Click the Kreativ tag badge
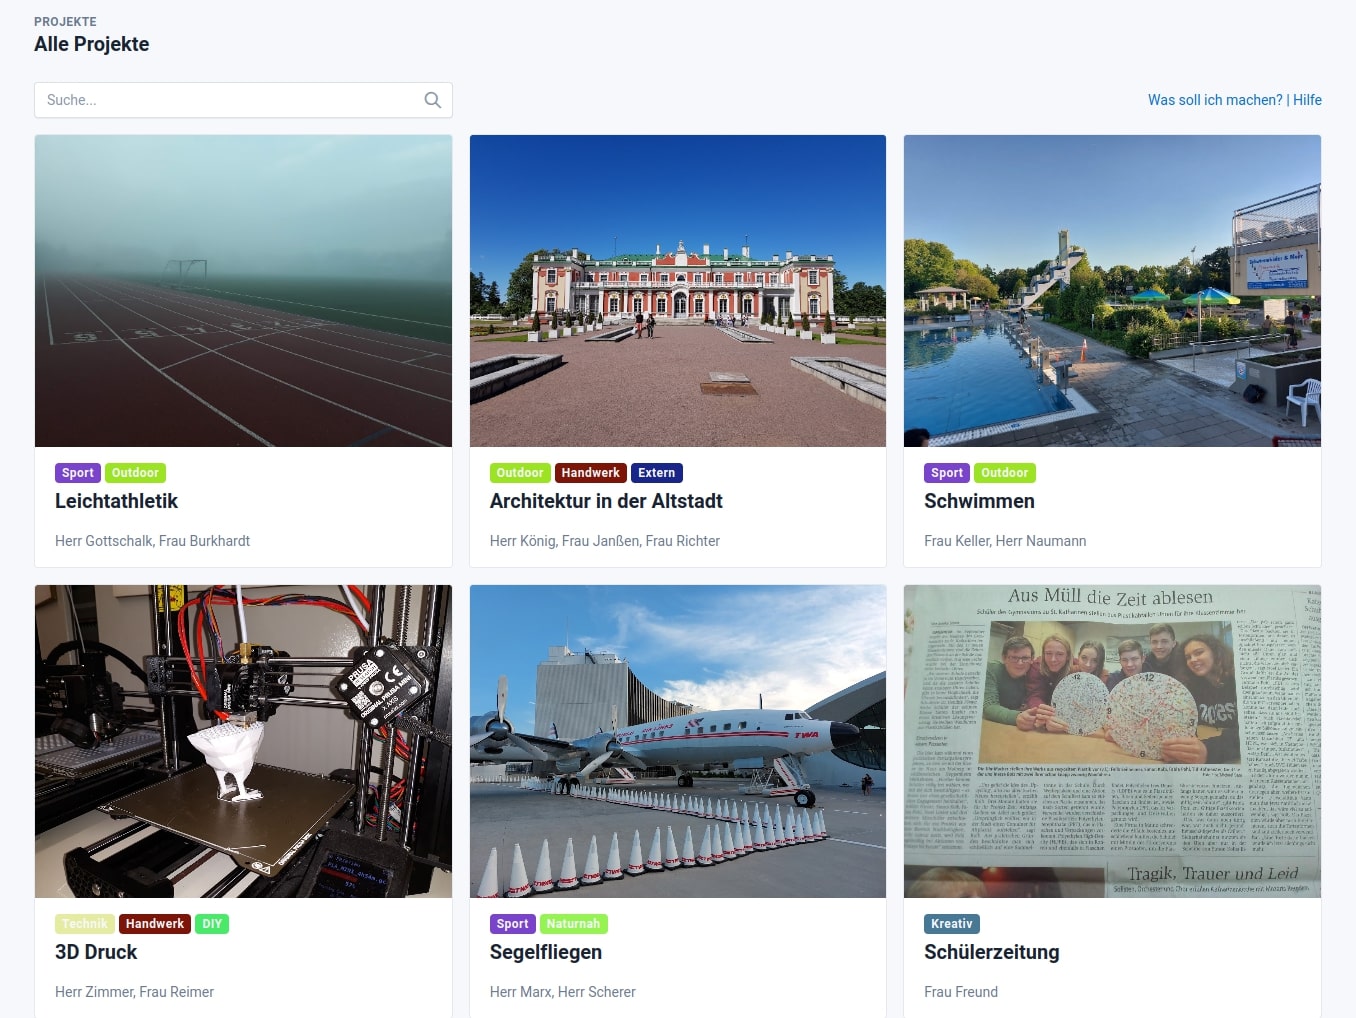This screenshot has width=1356, height=1018. coord(951,924)
